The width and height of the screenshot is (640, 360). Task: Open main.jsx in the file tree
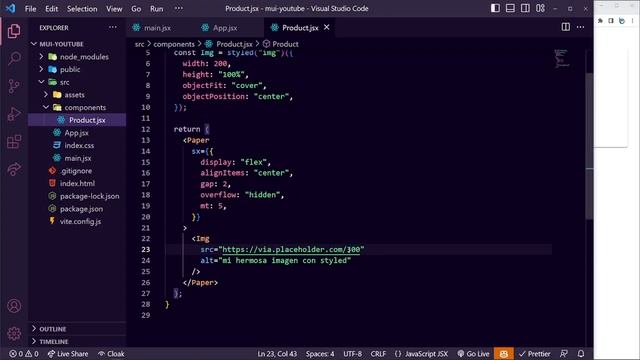(x=77, y=158)
